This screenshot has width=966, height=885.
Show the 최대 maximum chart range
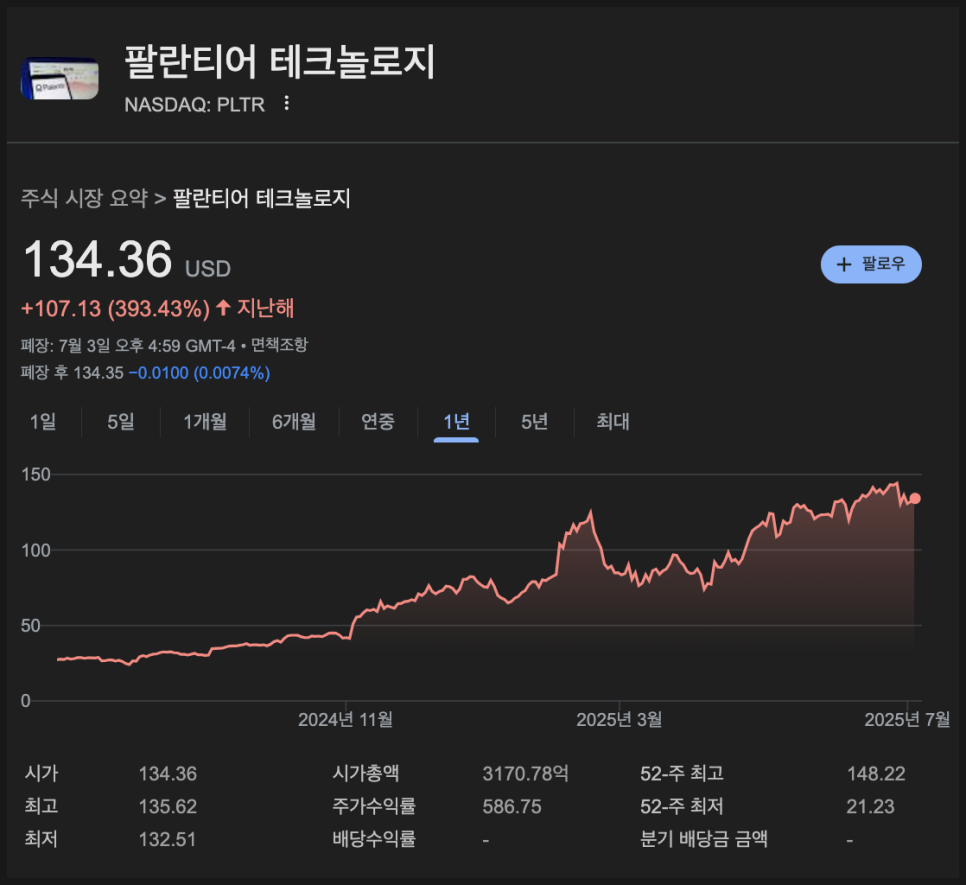(x=613, y=422)
